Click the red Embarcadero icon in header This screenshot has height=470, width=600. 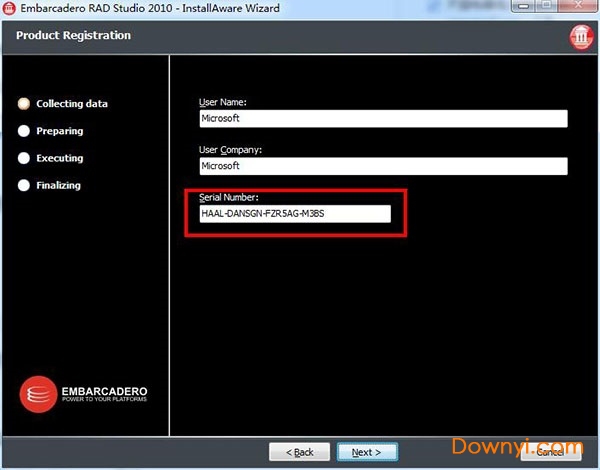[580, 38]
